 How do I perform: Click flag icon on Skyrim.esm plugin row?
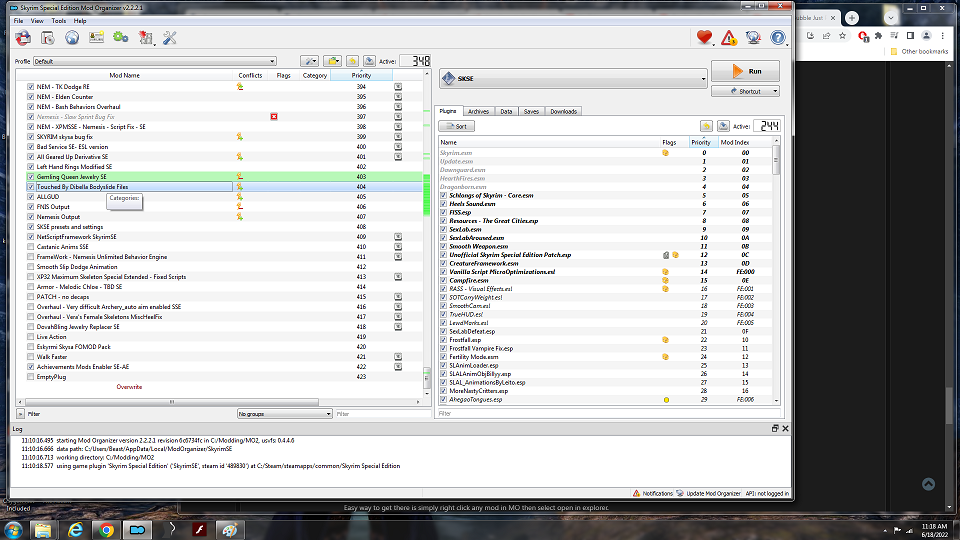click(666, 153)
